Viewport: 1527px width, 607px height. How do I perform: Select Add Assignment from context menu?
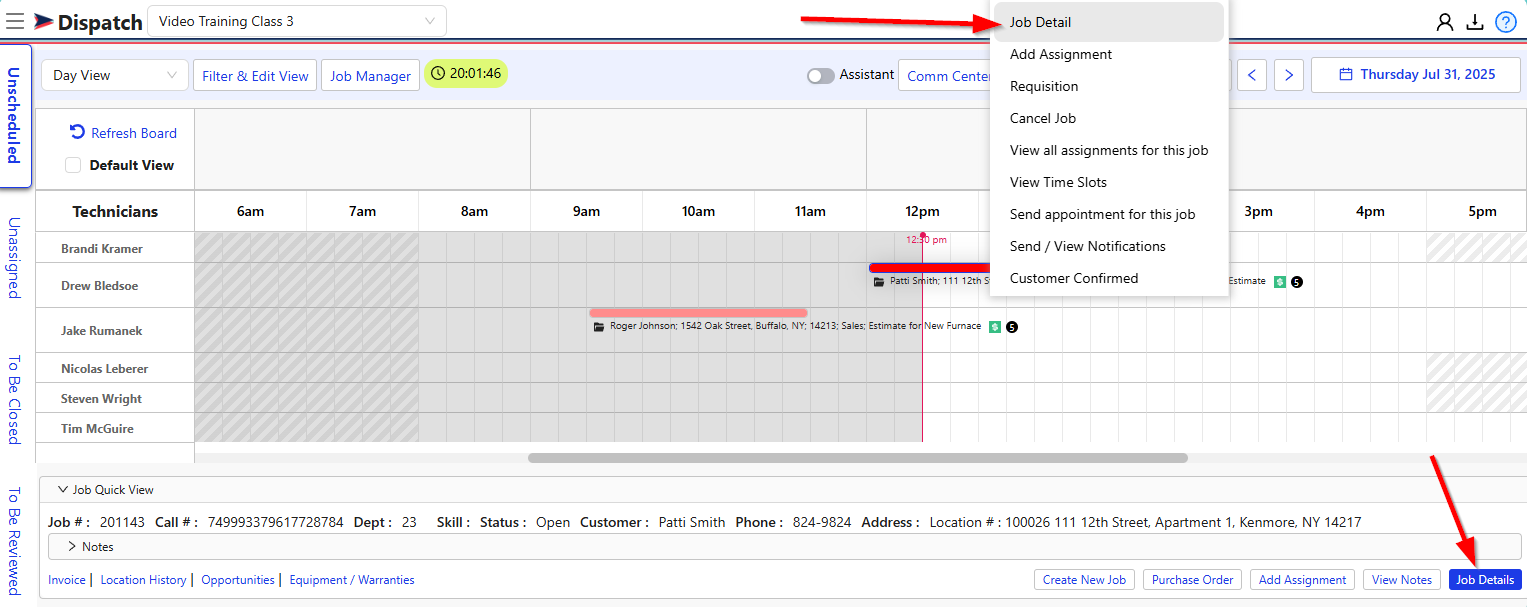[1109, 54]
